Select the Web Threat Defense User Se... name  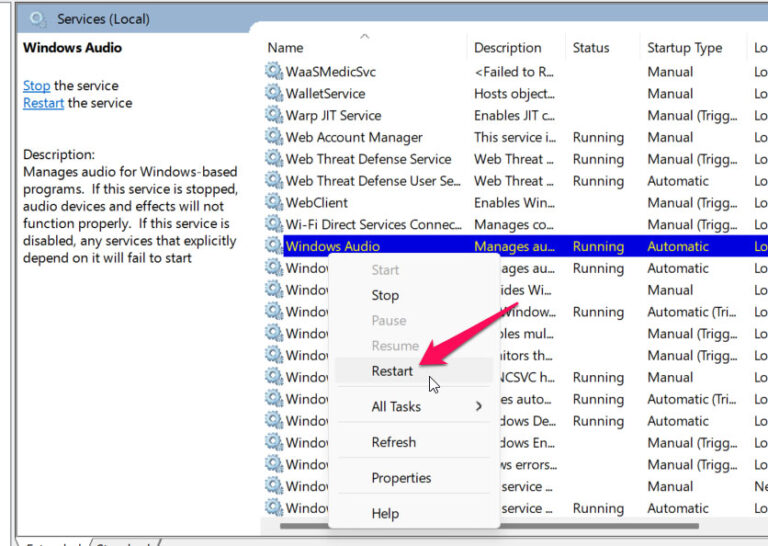pyautogui.click(x=373, y=181)
